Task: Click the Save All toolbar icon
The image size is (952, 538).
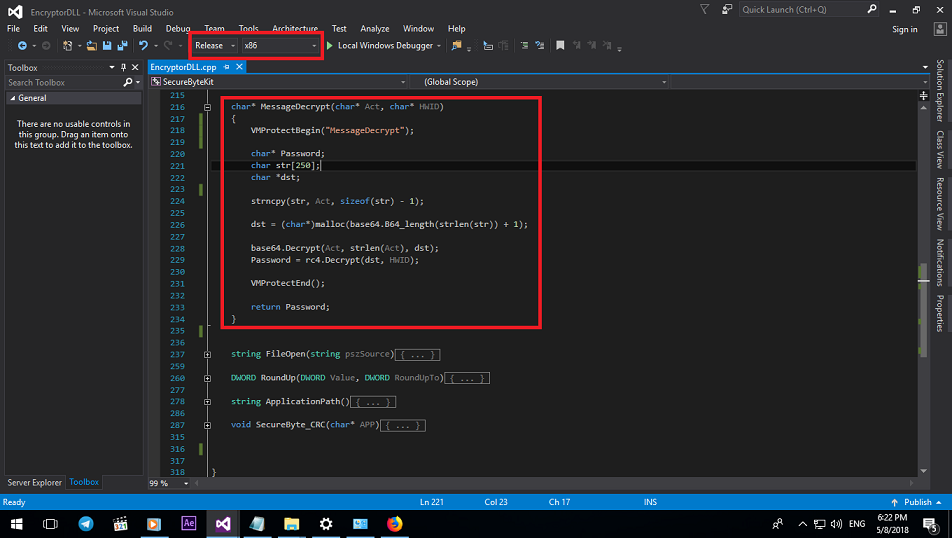Action: [x=122, y=46]
